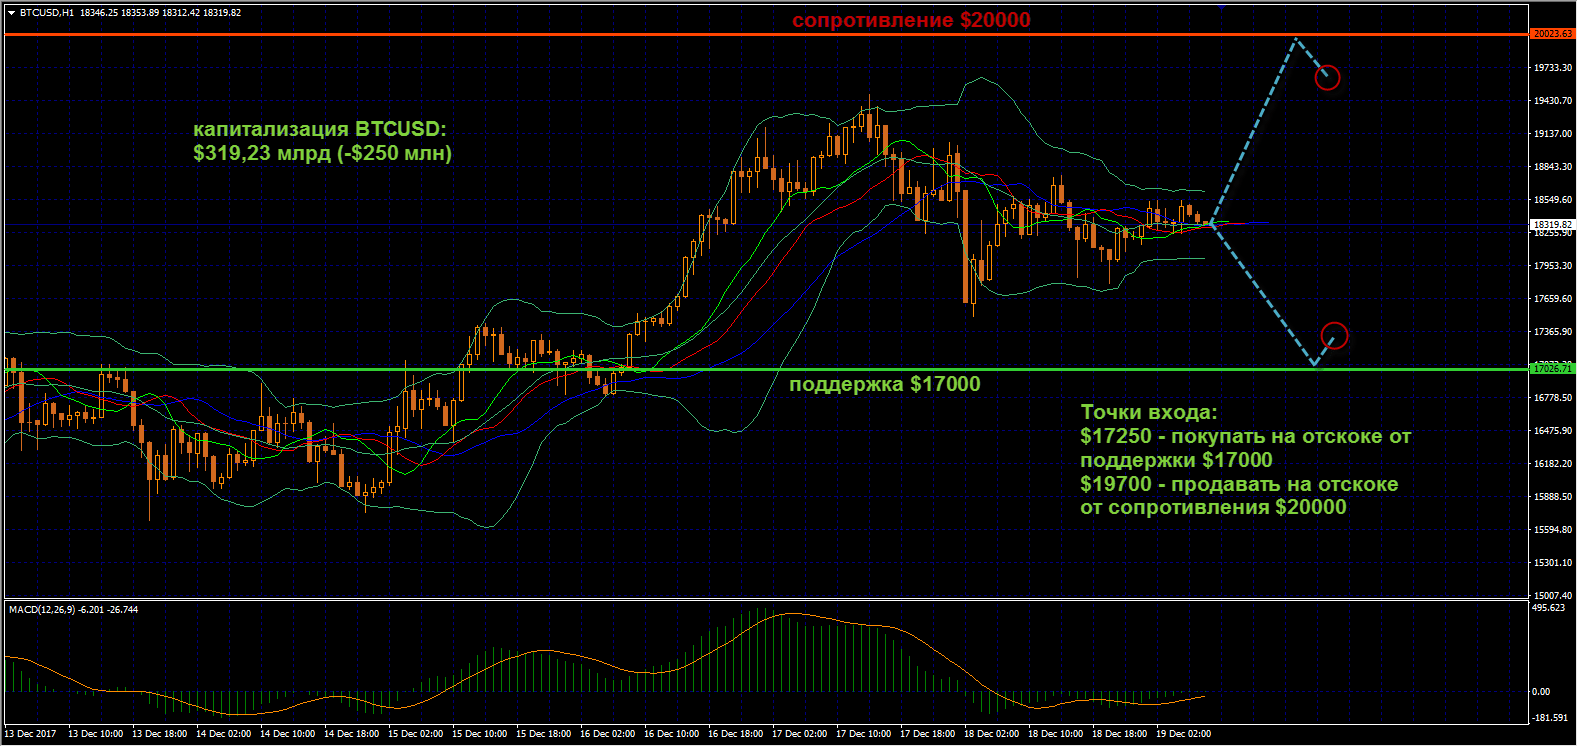Click the 19 Dec 02:00 time axis label
This screenshot has height=747, width=1578.
(x=1183, y=734)
